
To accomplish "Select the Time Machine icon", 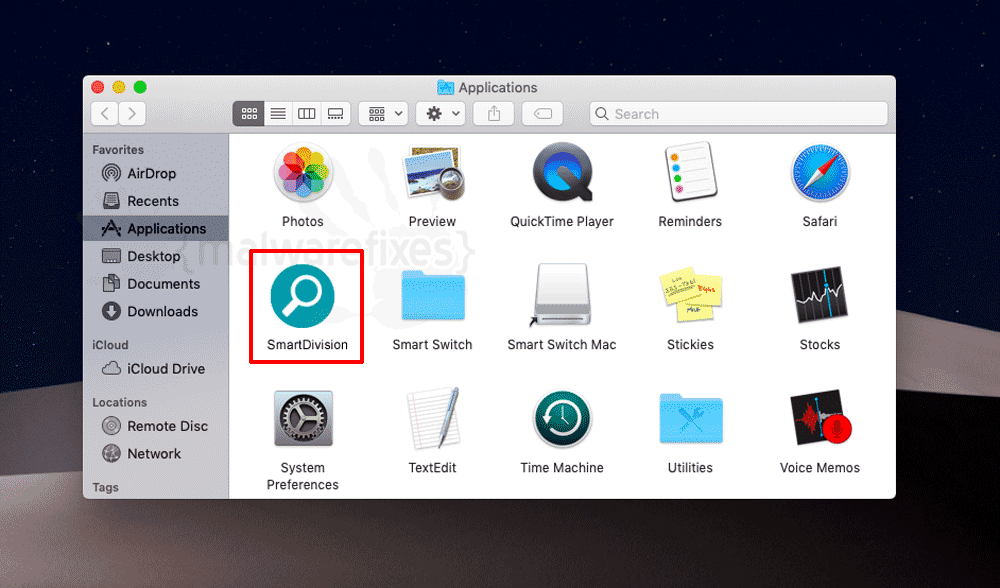I will click(562, 419).
